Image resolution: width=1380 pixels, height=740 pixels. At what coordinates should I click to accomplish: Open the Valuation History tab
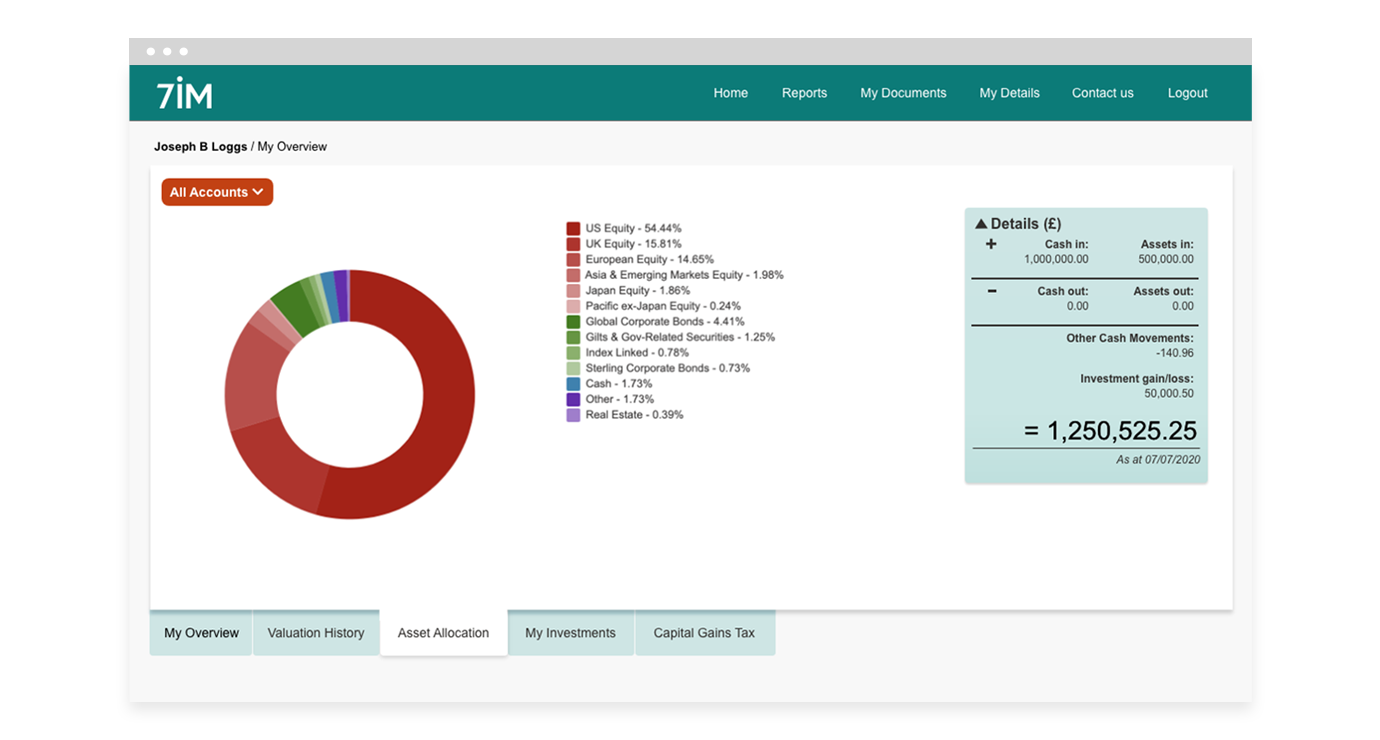tap(316, 633)
